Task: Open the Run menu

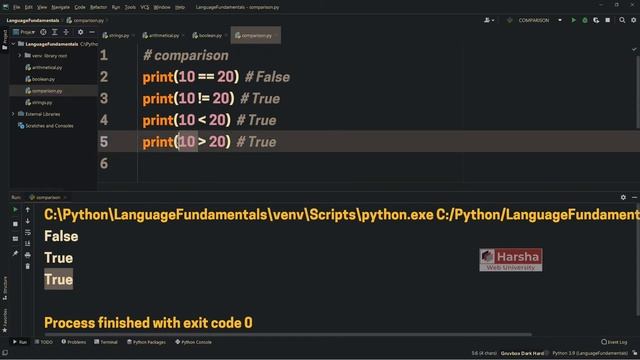Action: (116, 7)
